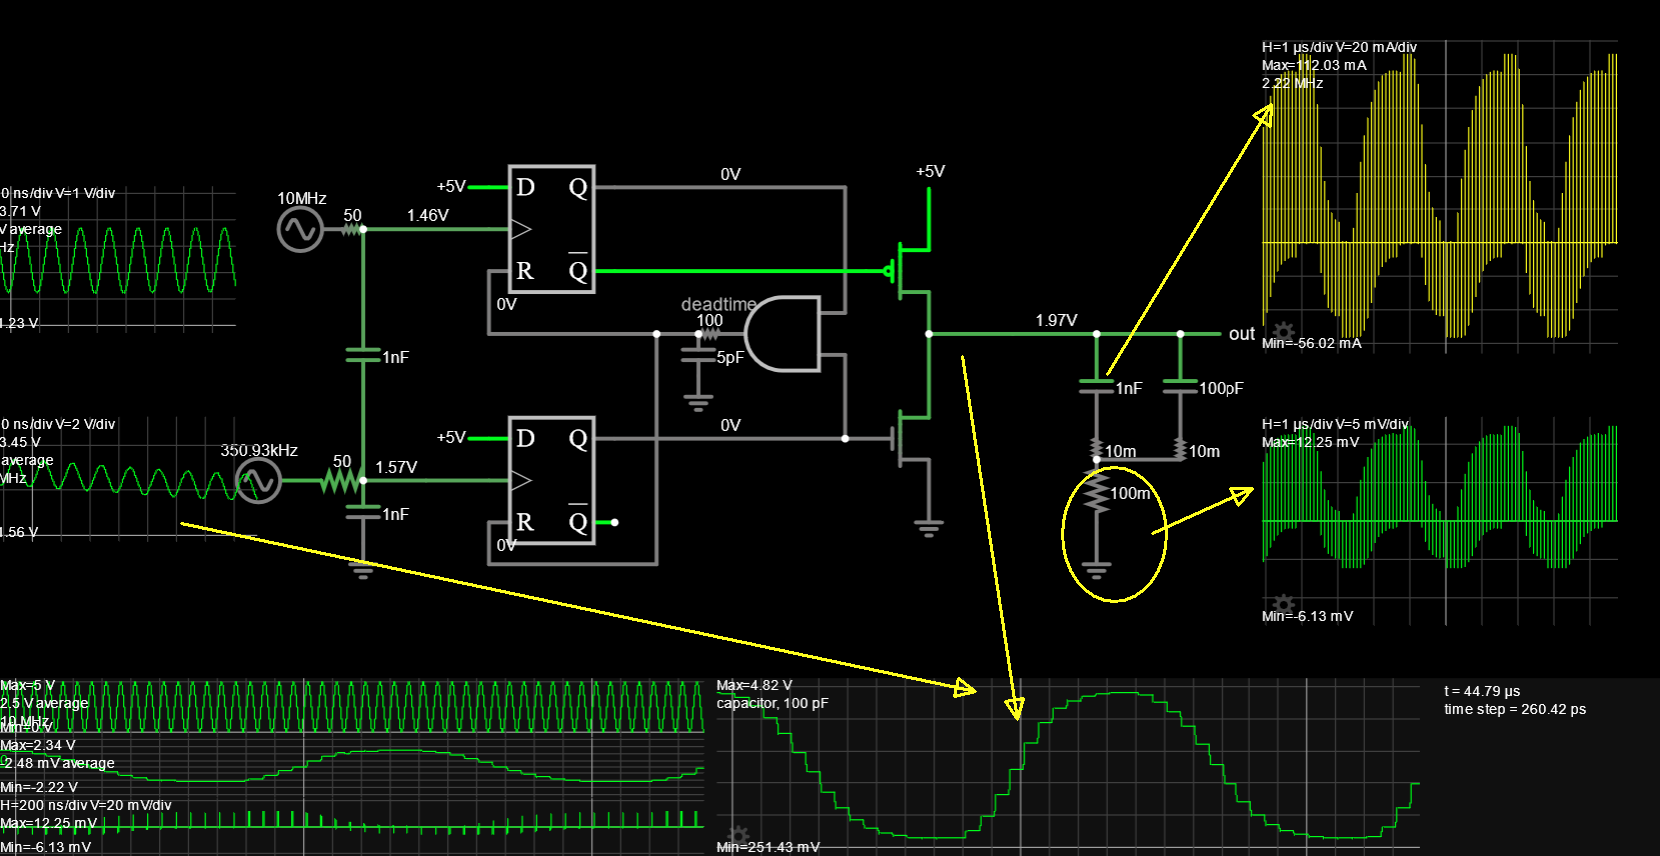Open settings gear of yellow current scope
Viewport: 1660px width, 856px height.
(x=1283, y=330)
